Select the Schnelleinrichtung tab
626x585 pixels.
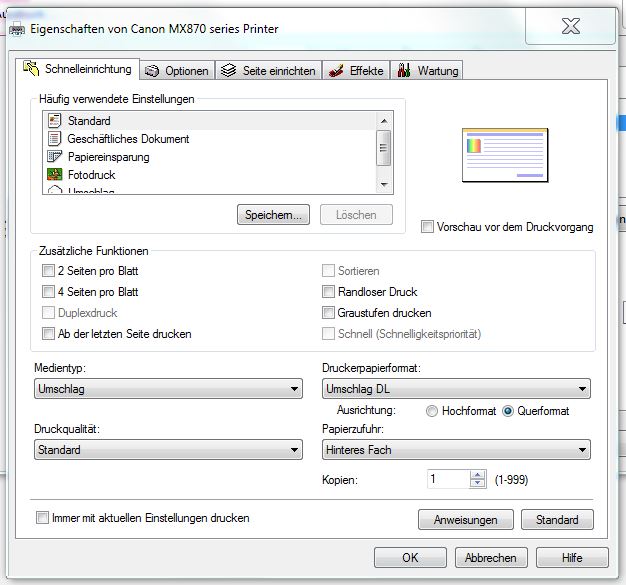77,69
